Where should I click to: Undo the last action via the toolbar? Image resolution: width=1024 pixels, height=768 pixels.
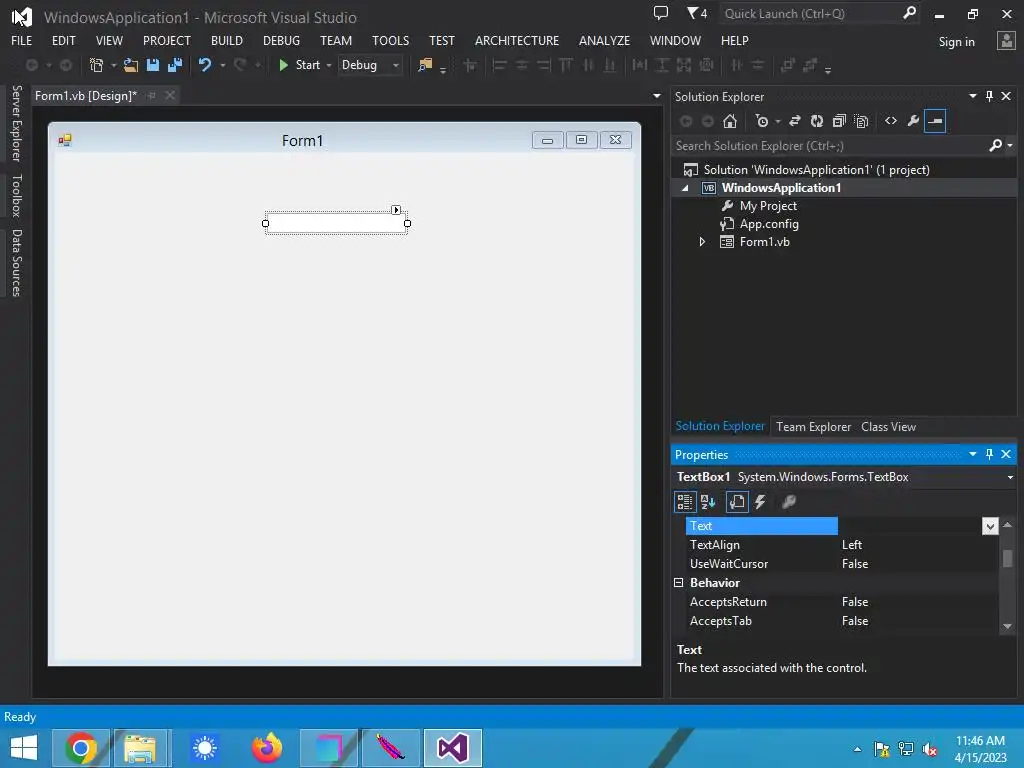click(205, 65)
